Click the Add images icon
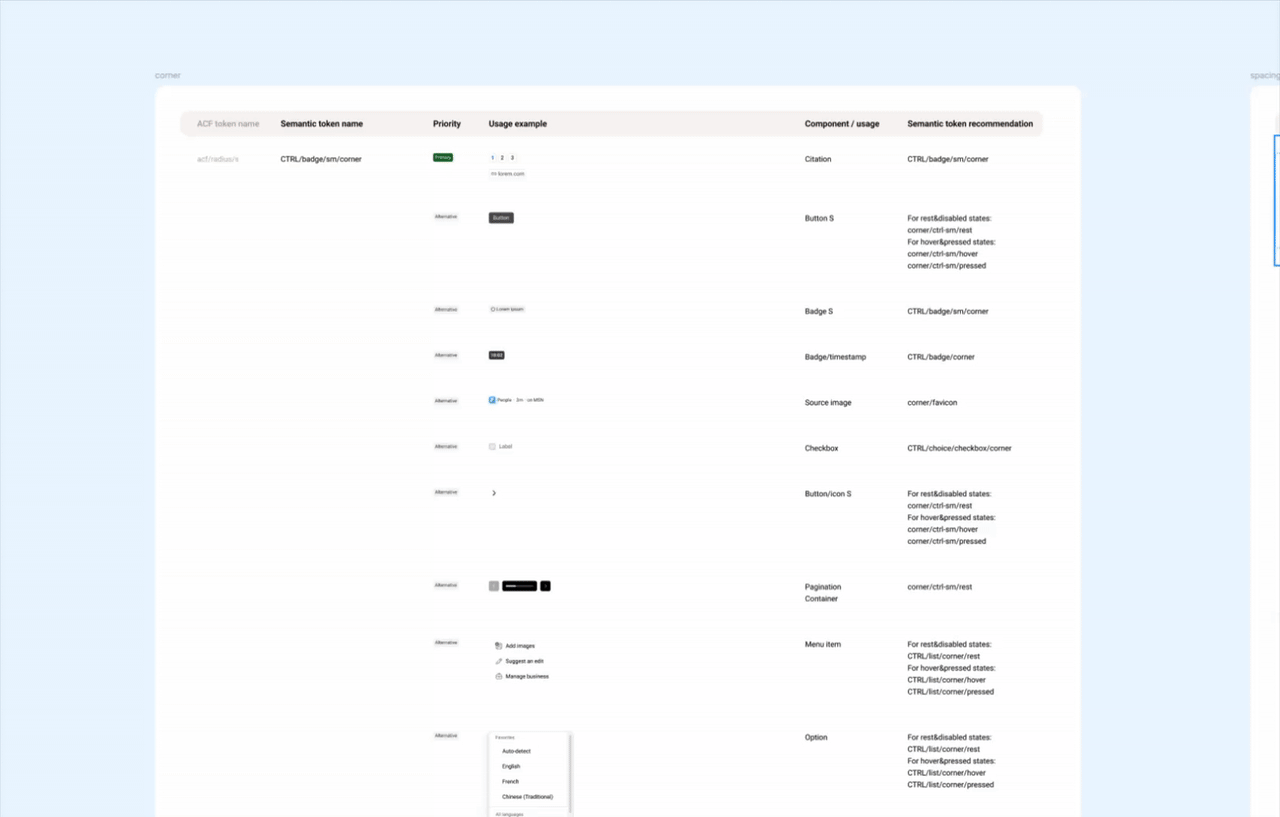 click(x=498, y=646)
